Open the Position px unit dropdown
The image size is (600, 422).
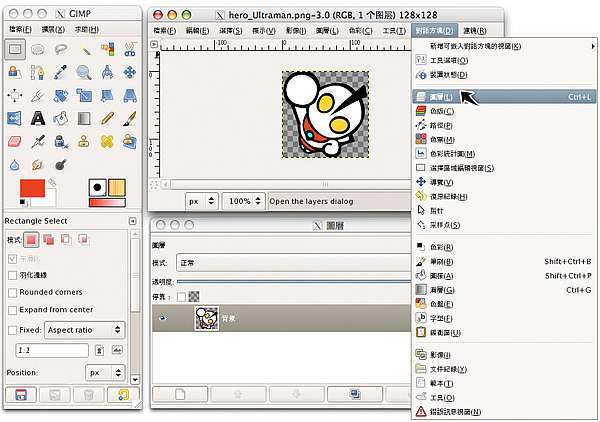point(105,372)
